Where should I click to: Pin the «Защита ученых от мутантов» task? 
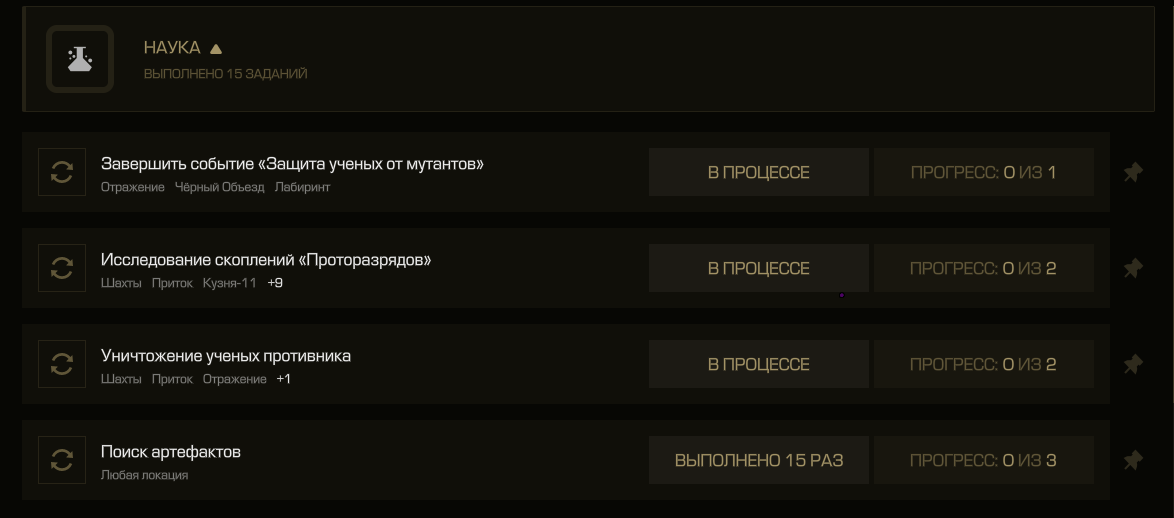point(1133,173)
